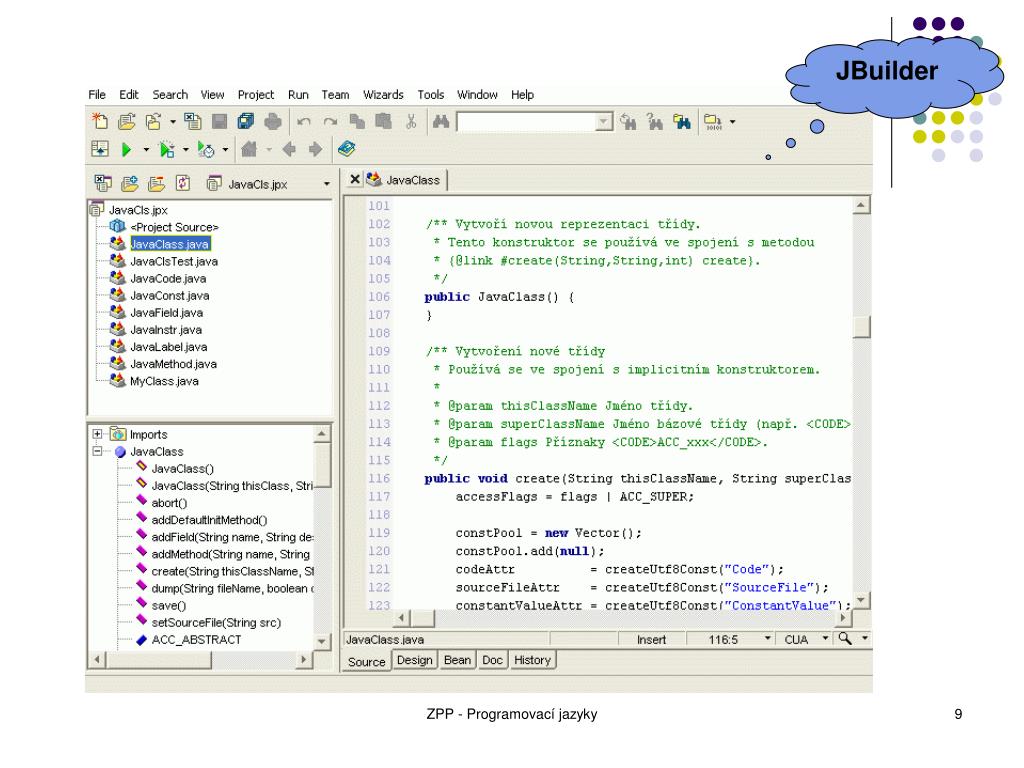
Task: Click the search text input field
Action: coord(526,121)
